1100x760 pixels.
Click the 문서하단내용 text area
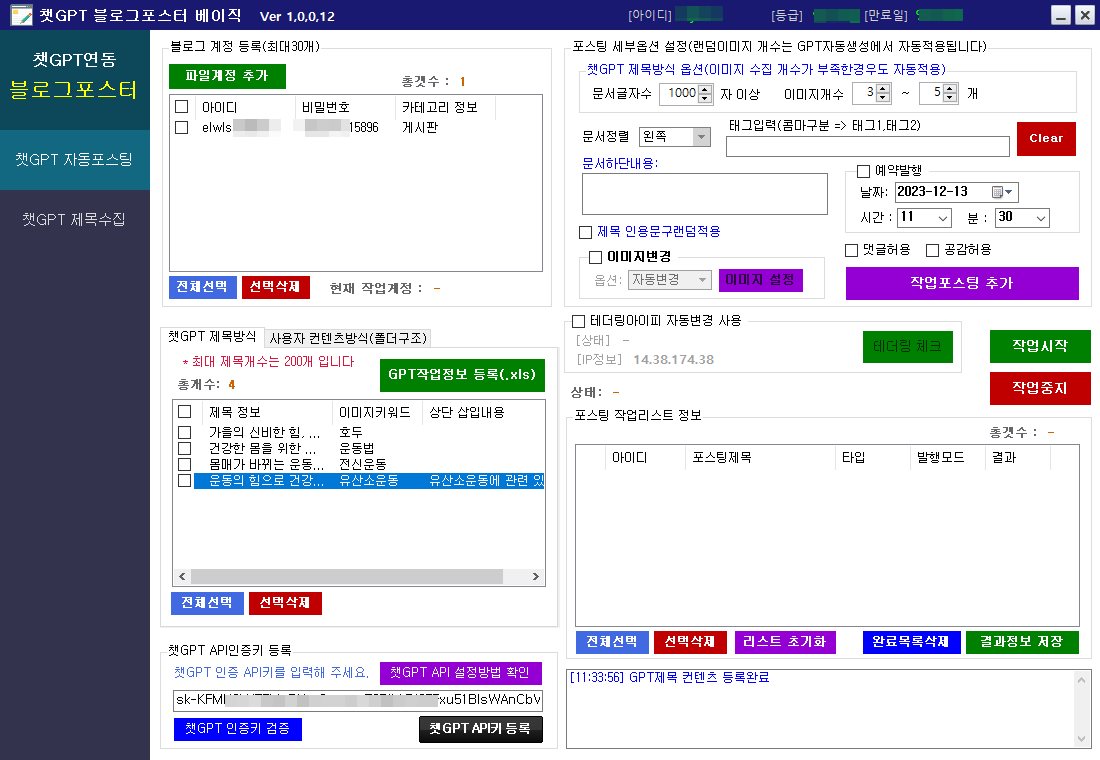click(704, 194)
